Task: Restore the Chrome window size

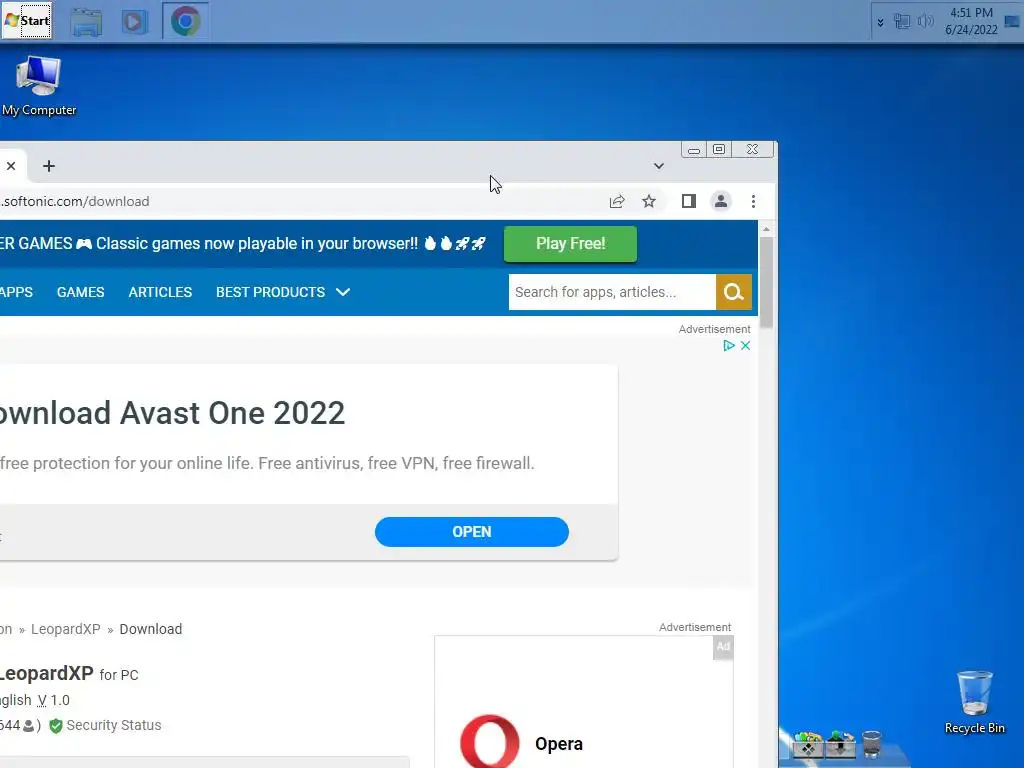Action: (719, 150)
